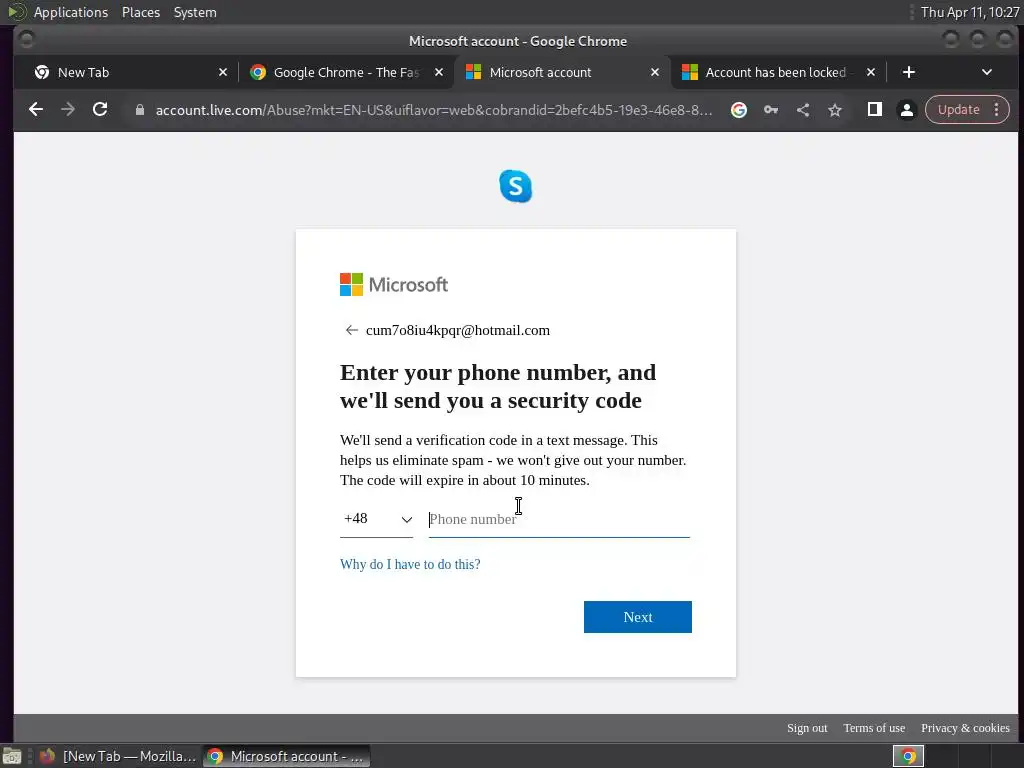Click the share page icon

(x=803, y=110)
